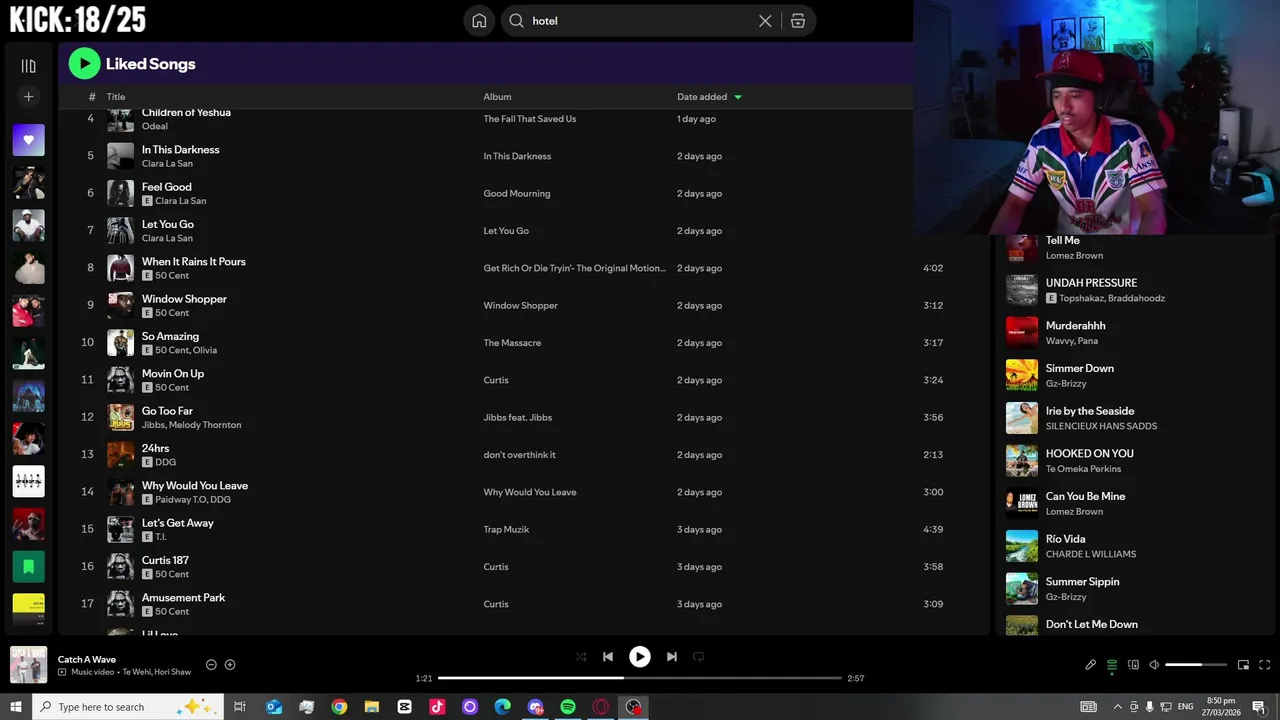Select 'Why Would You Leave' track title
The image size is (1280, 720).
tap(194, 486)
